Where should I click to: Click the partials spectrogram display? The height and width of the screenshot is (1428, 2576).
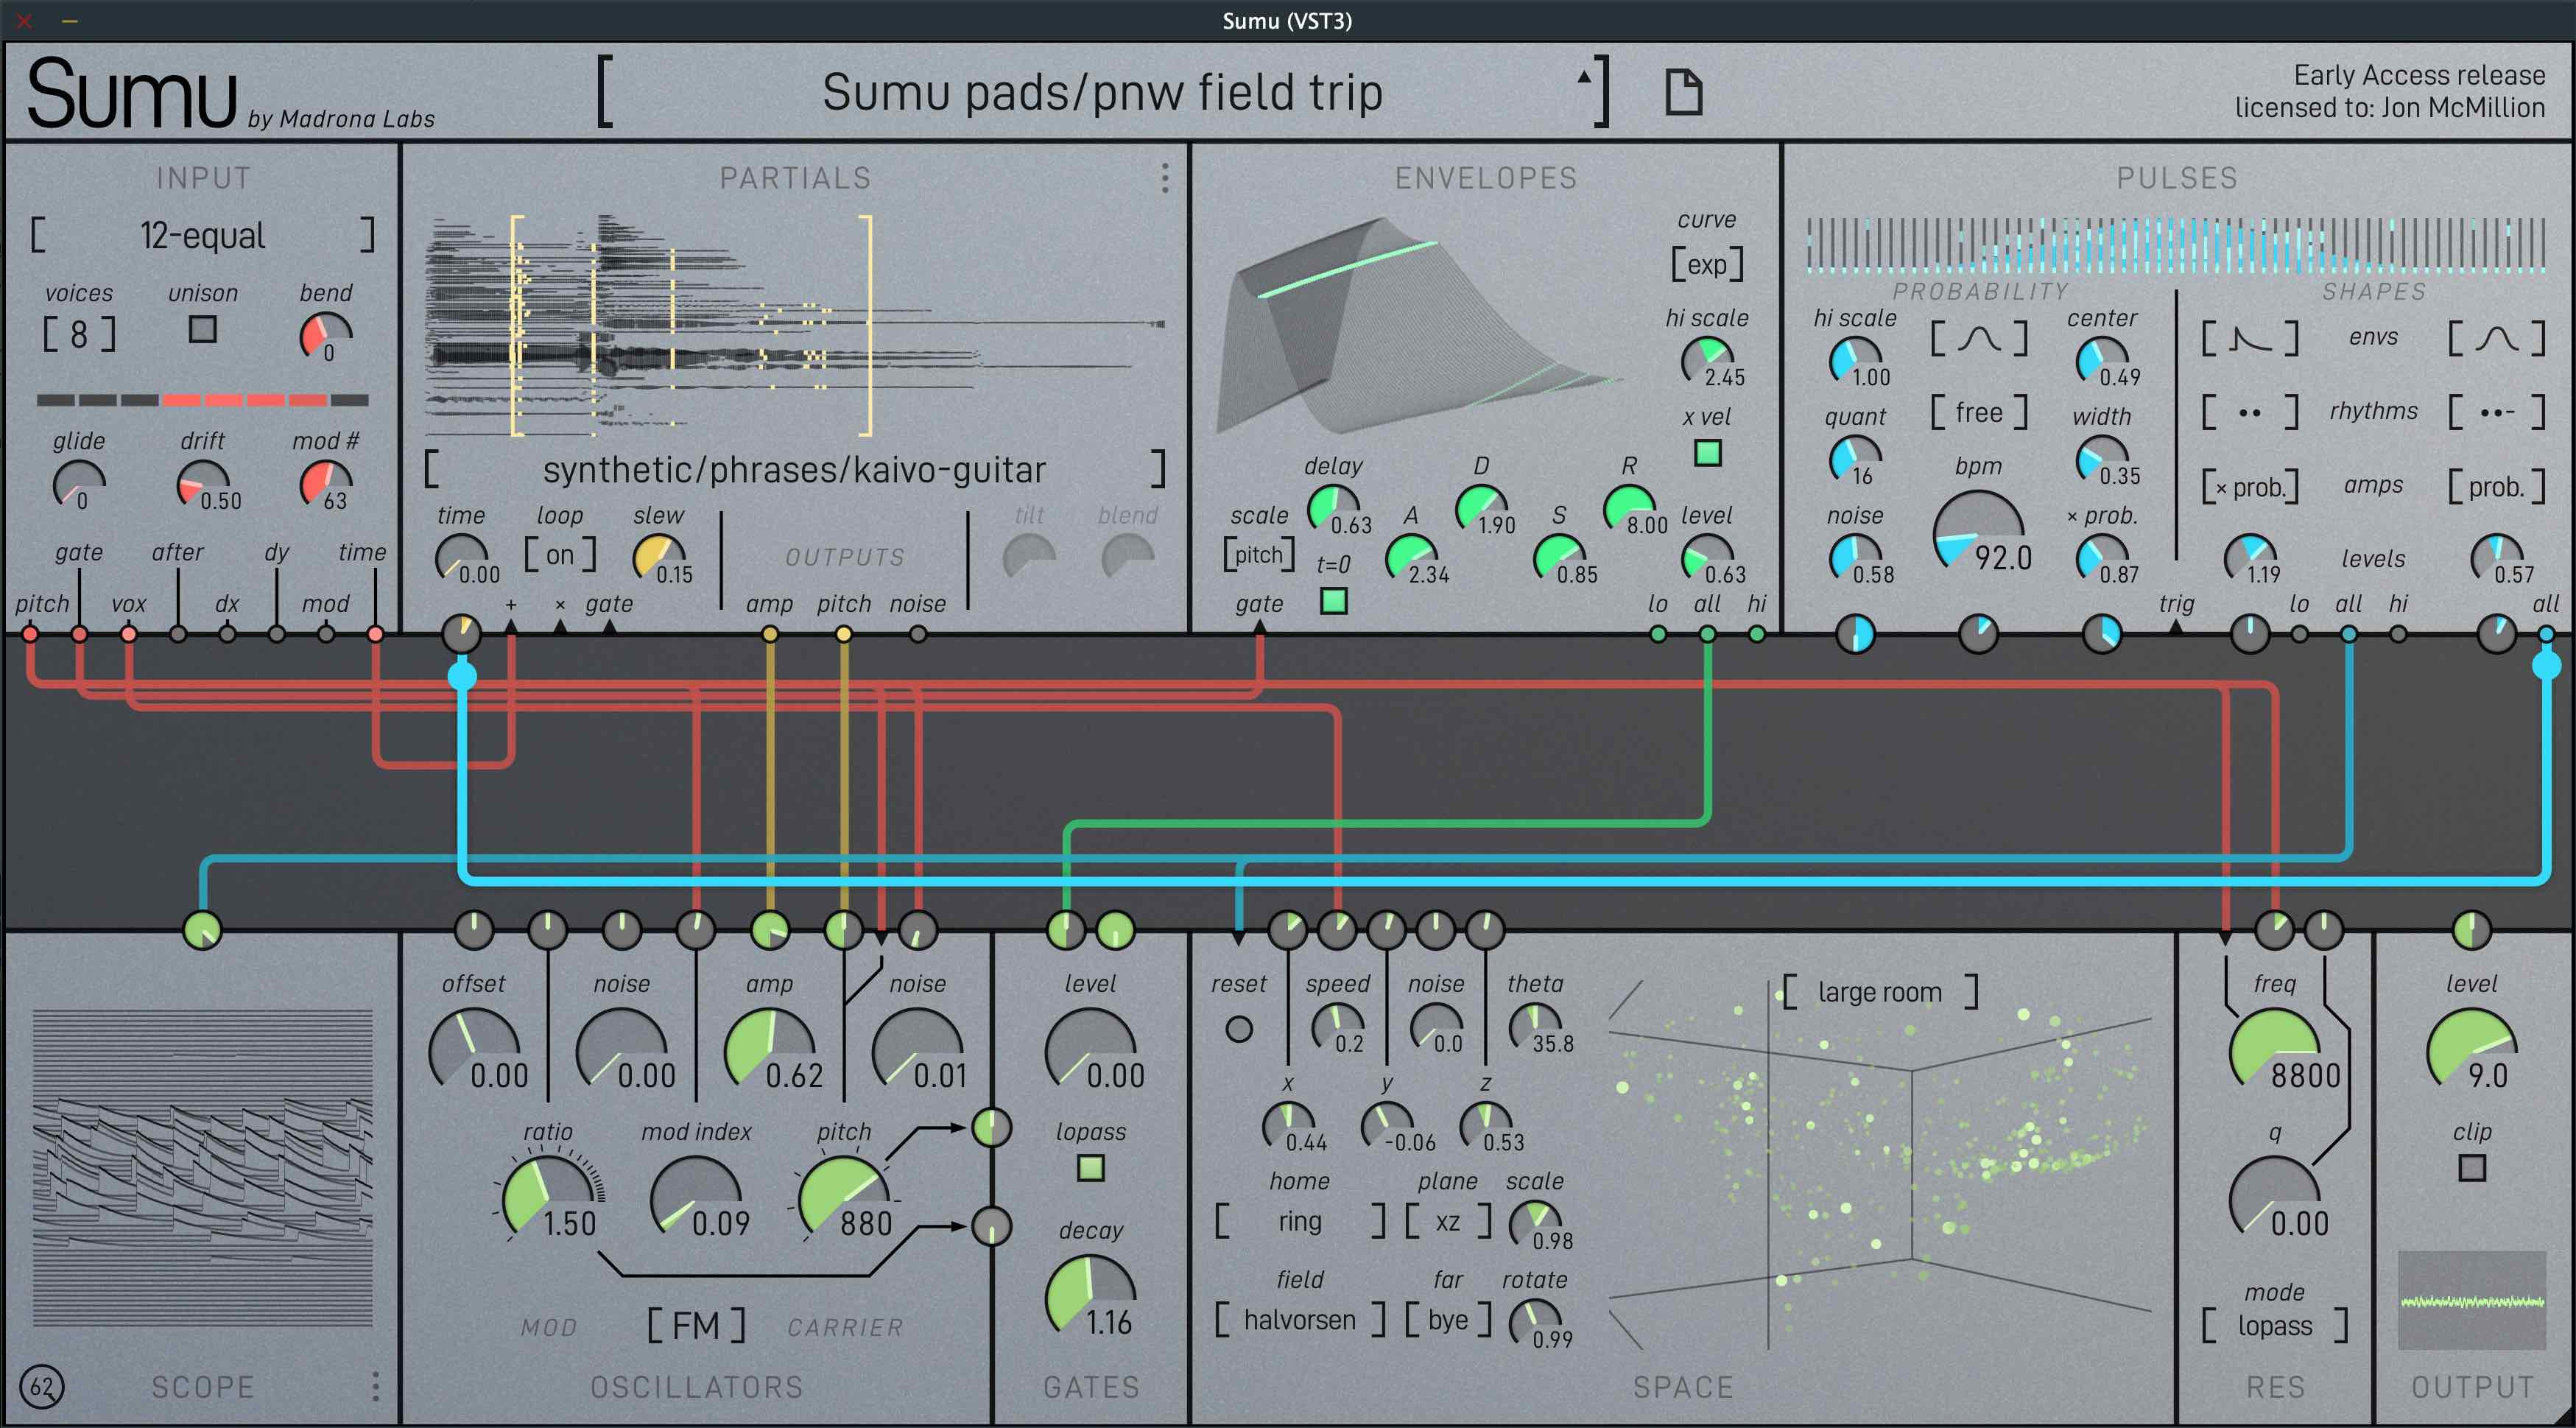tap(795, 325)
